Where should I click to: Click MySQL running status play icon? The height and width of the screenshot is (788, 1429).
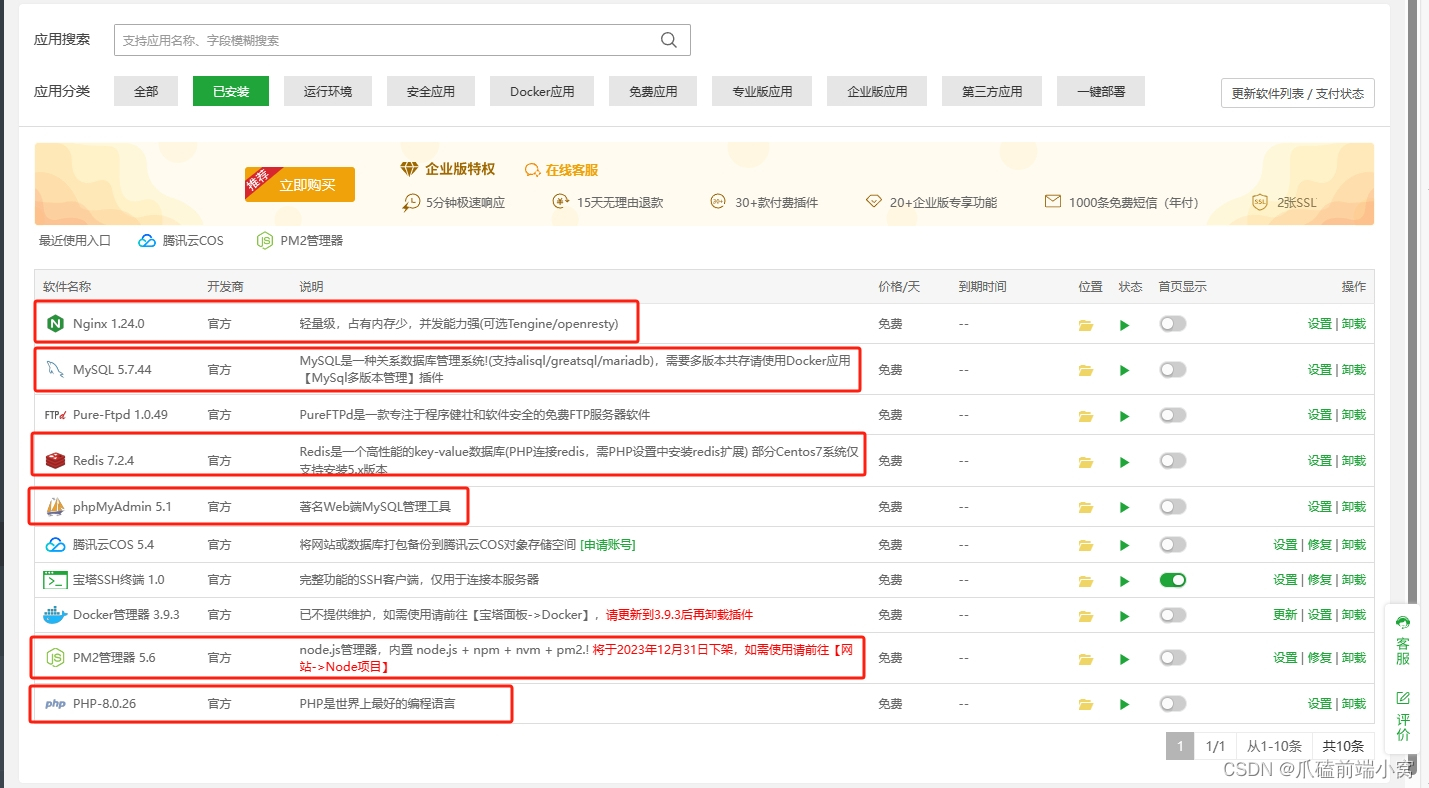pyautogui.click(x=1125, y=370)
